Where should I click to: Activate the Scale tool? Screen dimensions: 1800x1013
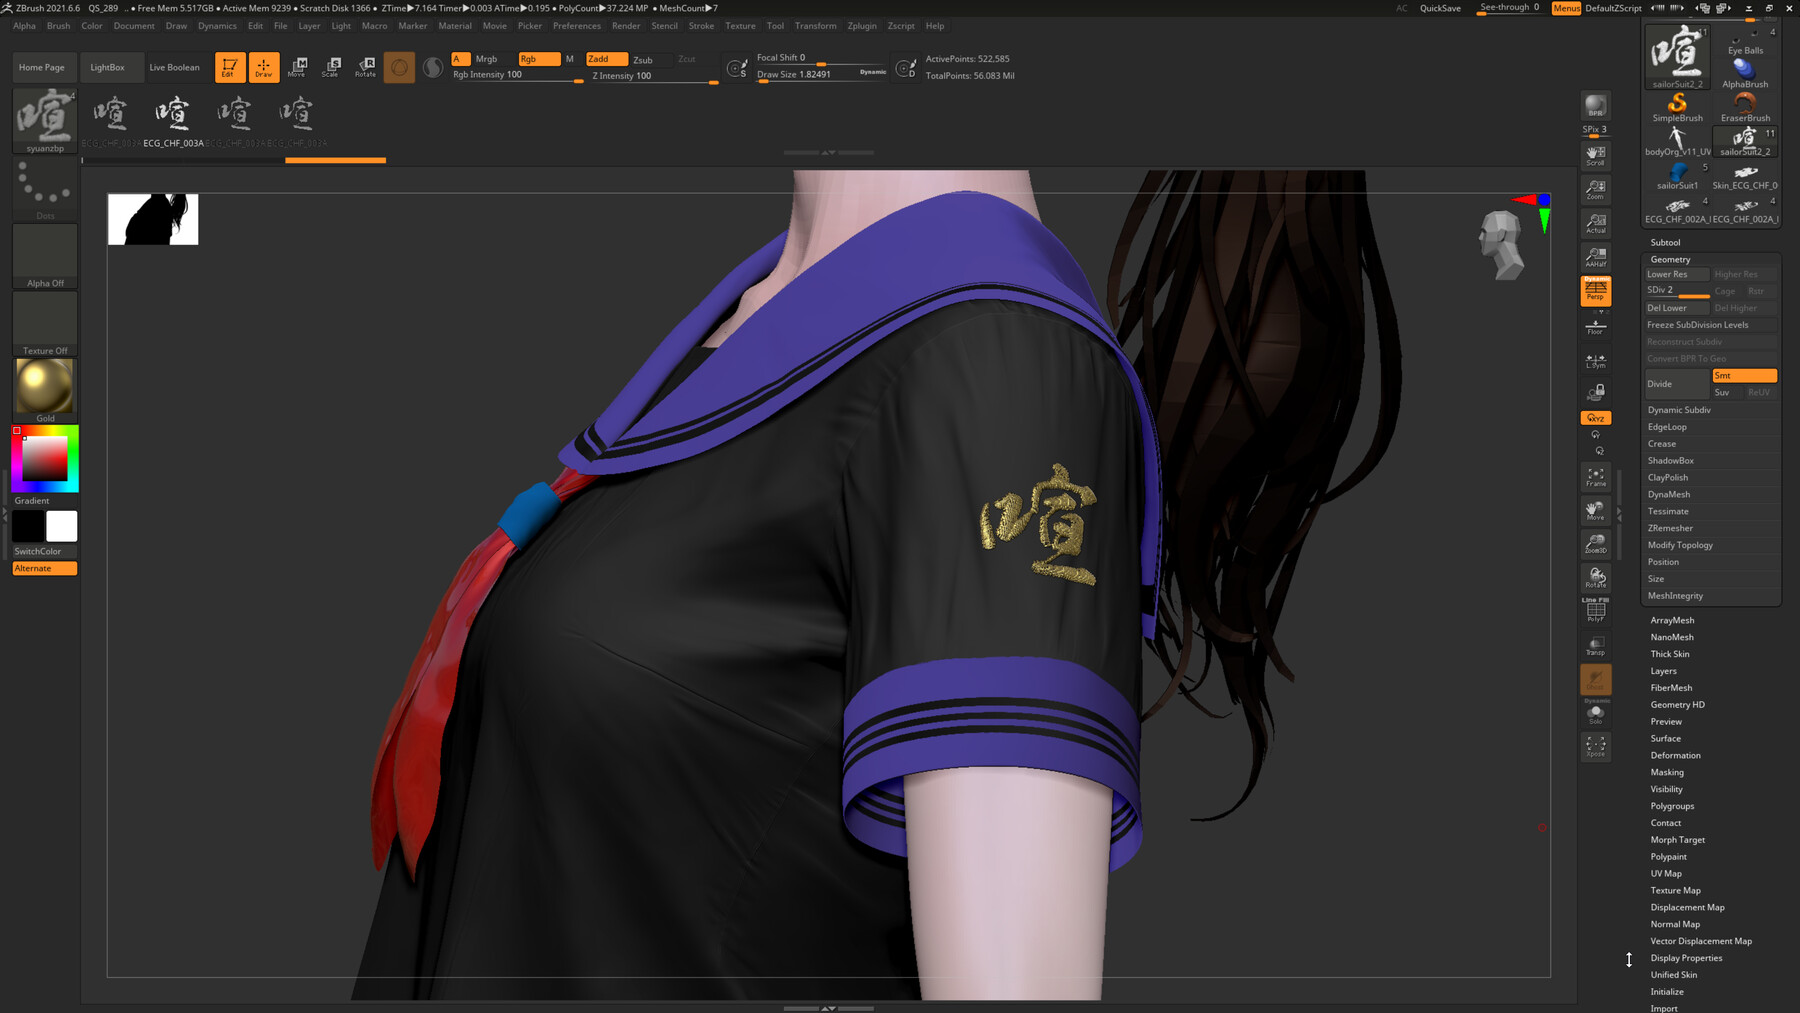click(x=330, y=67)
